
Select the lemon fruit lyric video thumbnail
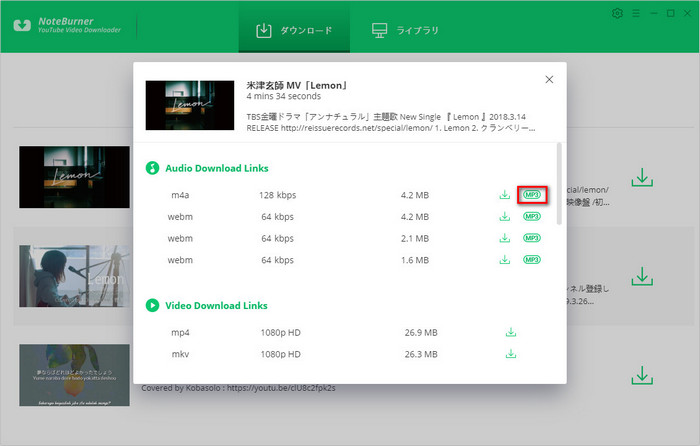[x=75, y=375]
